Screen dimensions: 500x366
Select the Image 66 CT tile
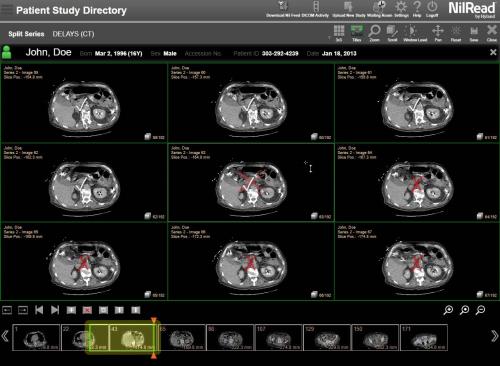coord(251,262)
